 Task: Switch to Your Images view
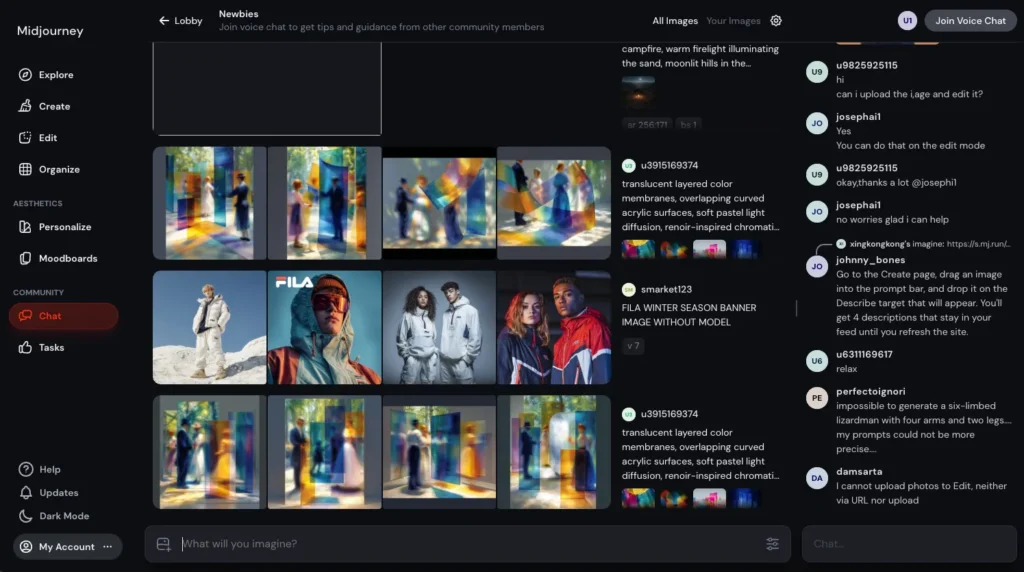click(x=733, y=21)
